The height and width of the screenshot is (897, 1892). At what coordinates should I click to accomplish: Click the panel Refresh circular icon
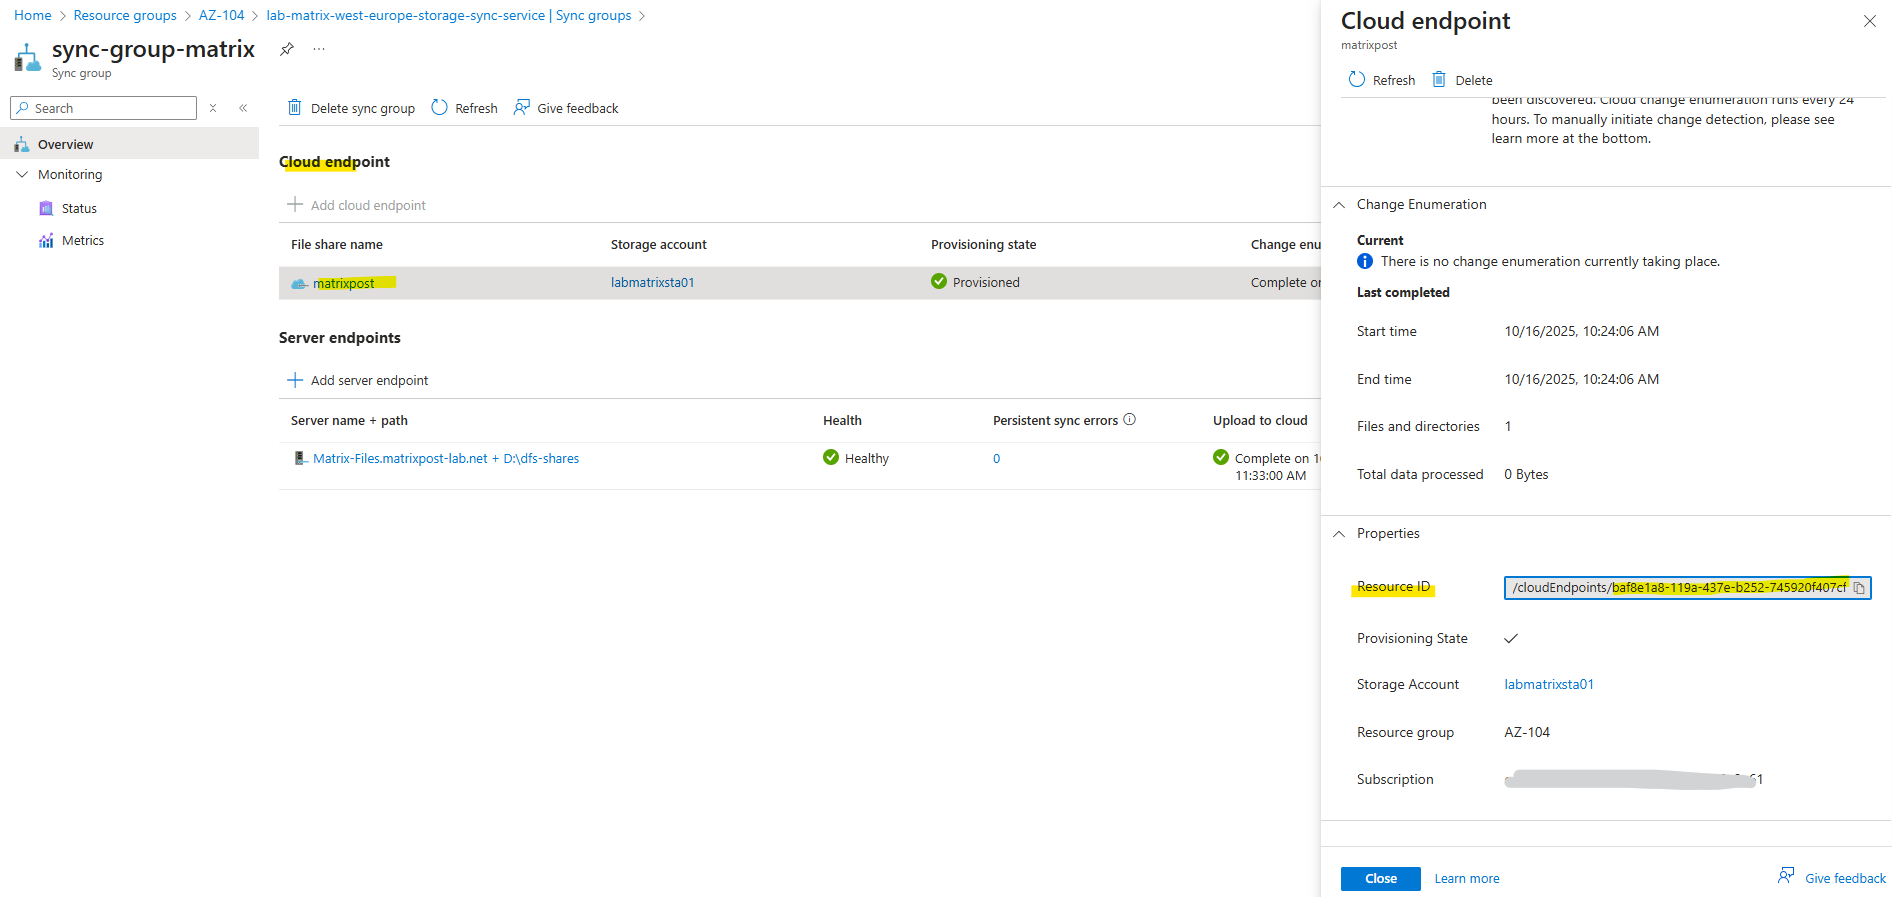point(1357,79)
